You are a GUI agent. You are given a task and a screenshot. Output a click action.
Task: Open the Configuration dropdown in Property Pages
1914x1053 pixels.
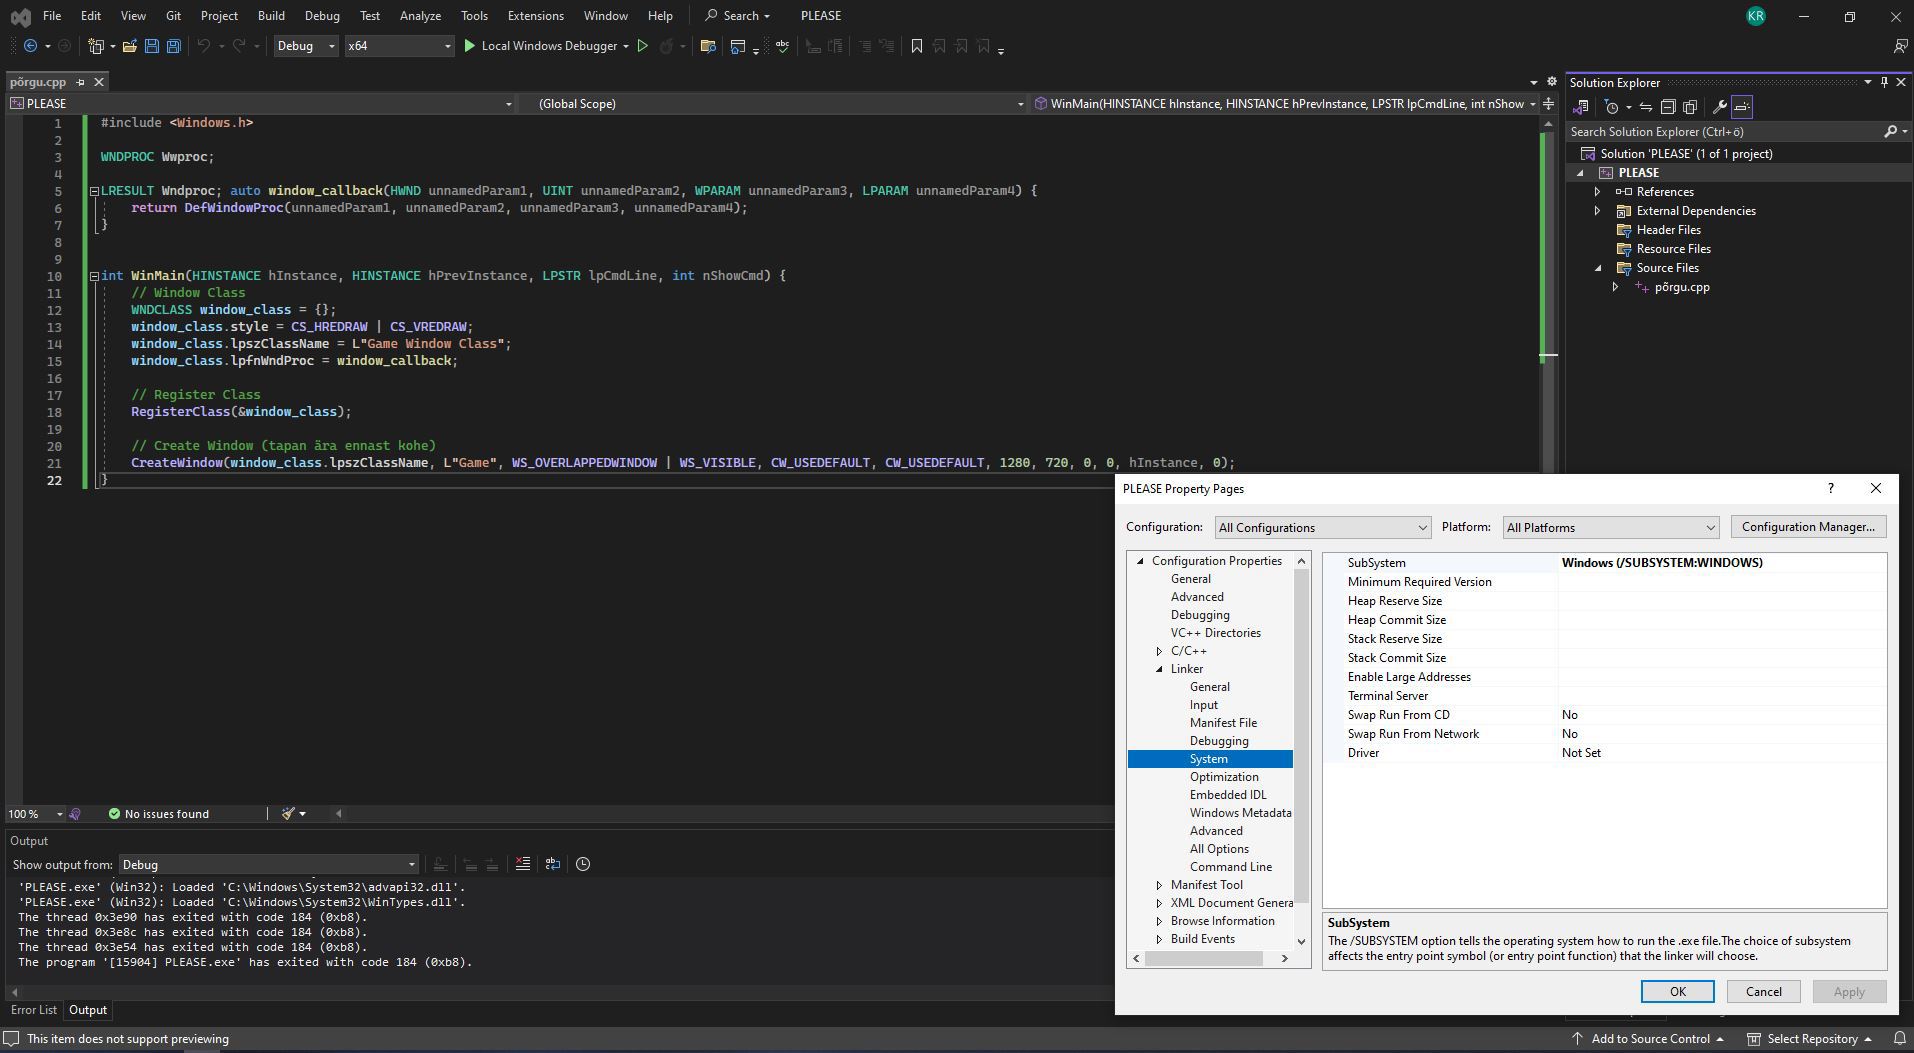(x=1322, y=528)
